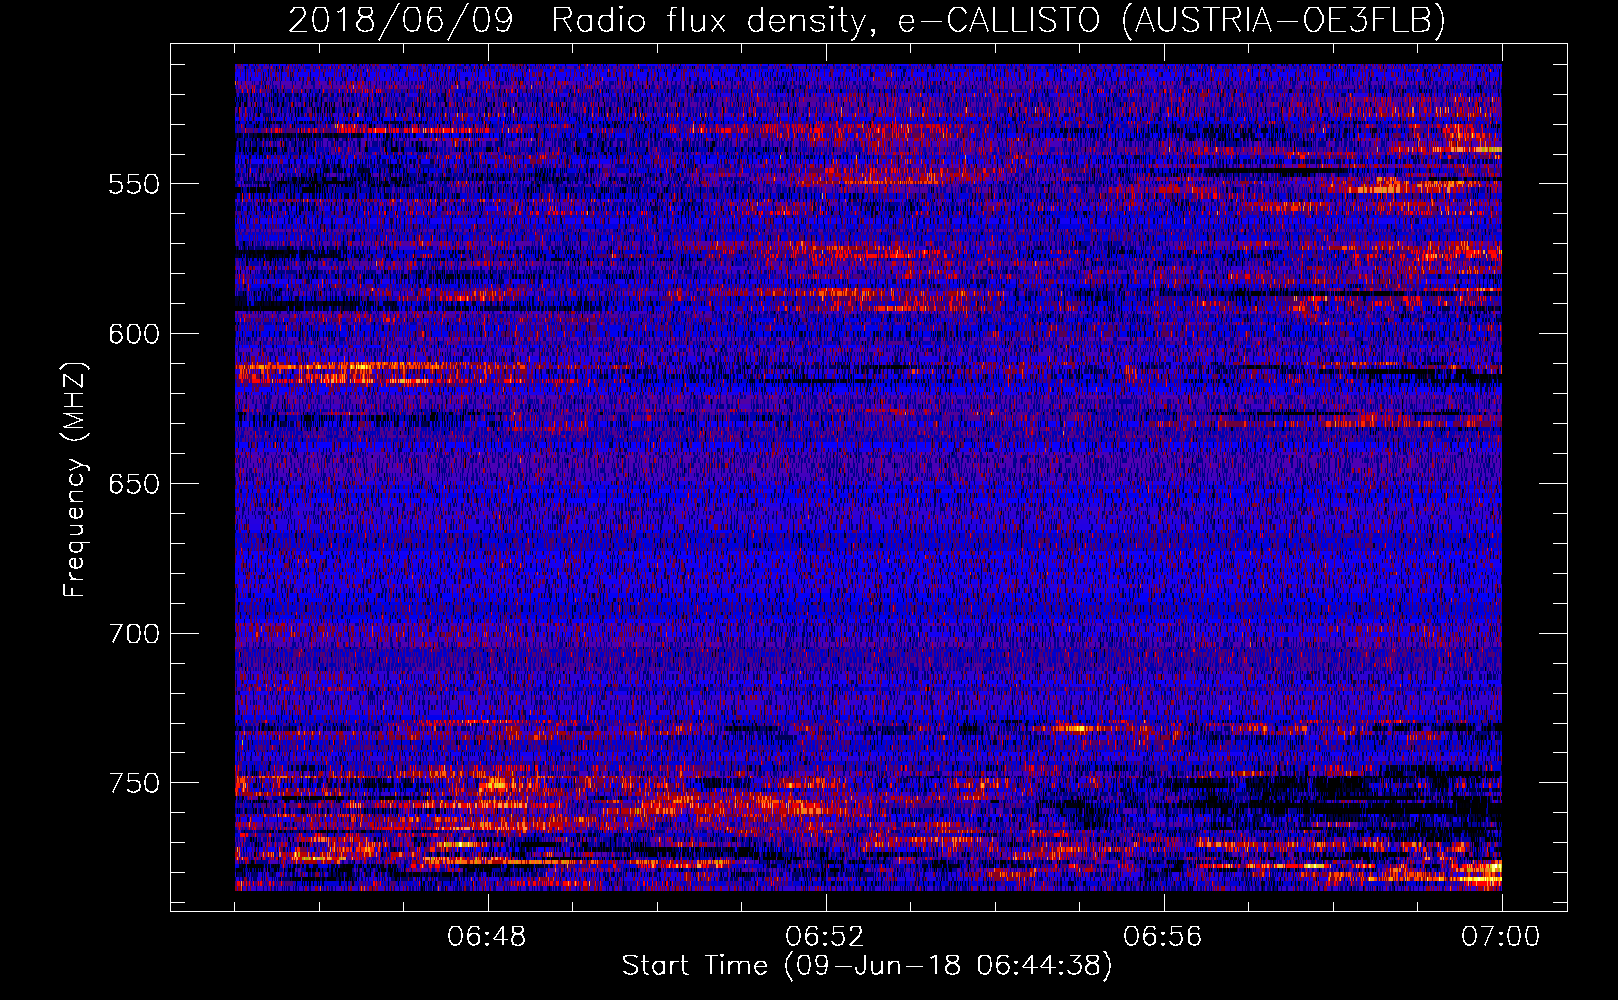Viewport: 1618px width, 1000px height.
Task: Click the 06:52 time tick label
Action: coord(825,937)
